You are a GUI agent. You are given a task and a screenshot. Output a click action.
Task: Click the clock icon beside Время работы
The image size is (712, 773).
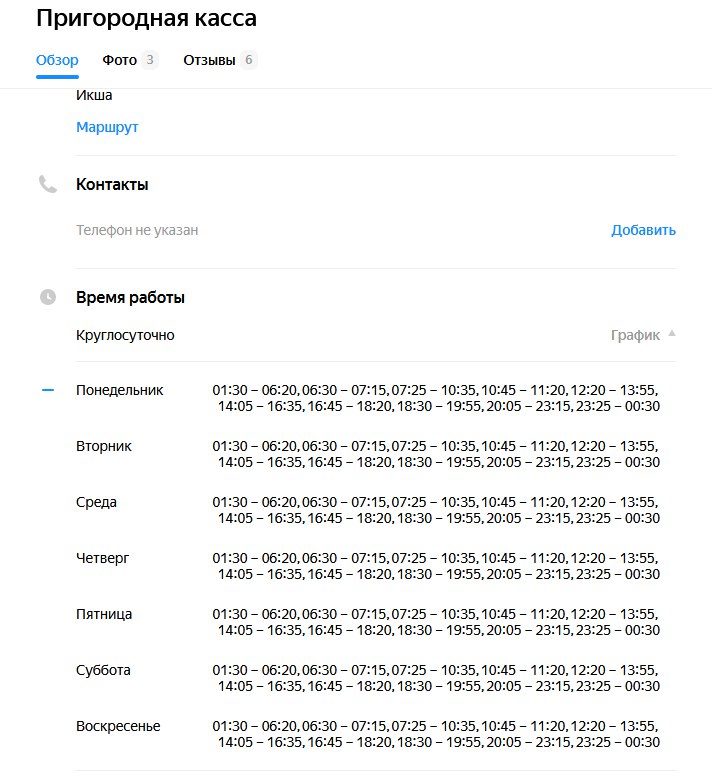pos(48,297)
